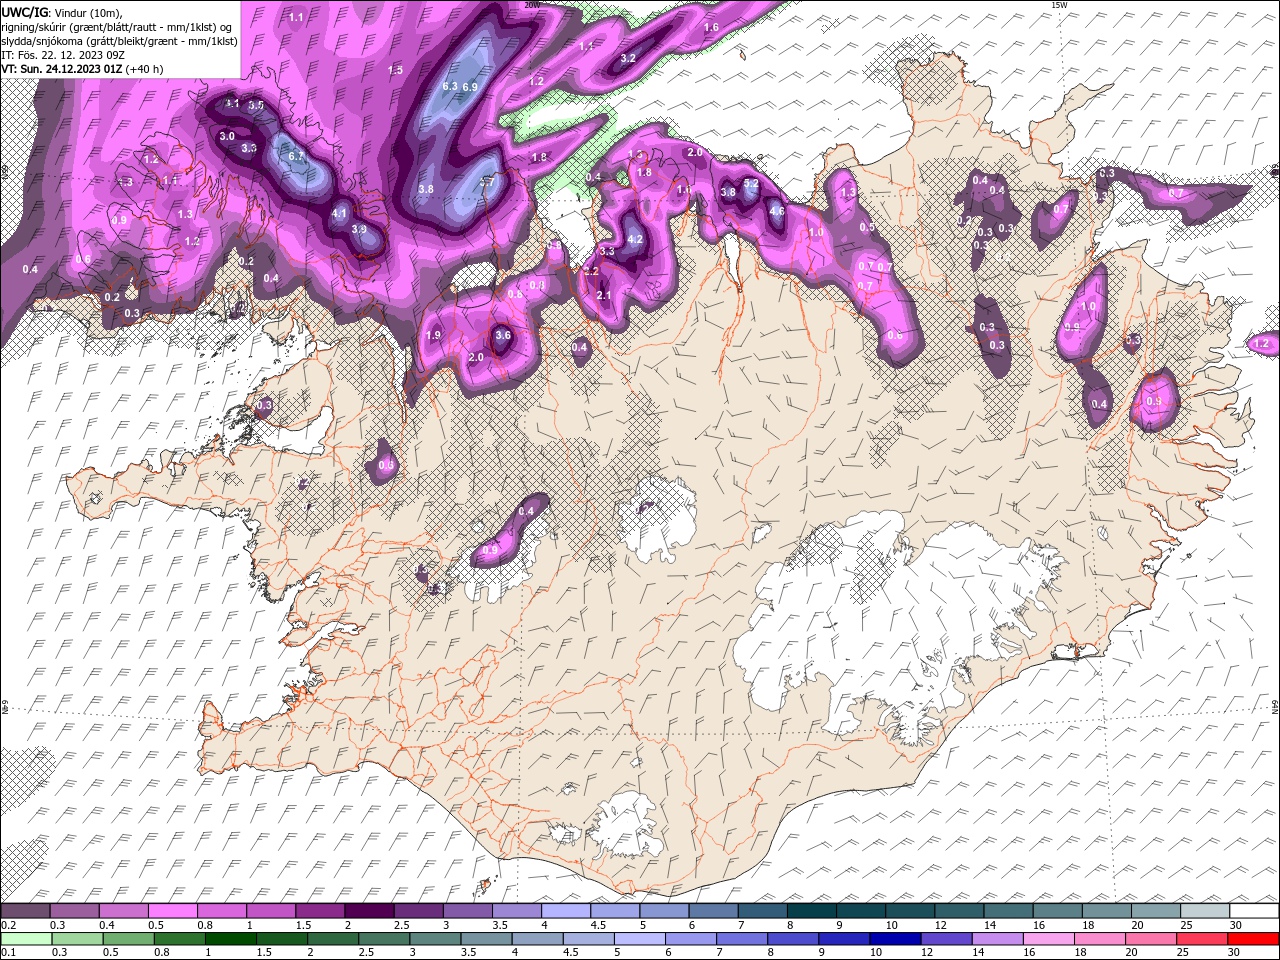Click the rigning/skúrir legend description line
This screenshot has height=960, width=1280.
(117, 26)
